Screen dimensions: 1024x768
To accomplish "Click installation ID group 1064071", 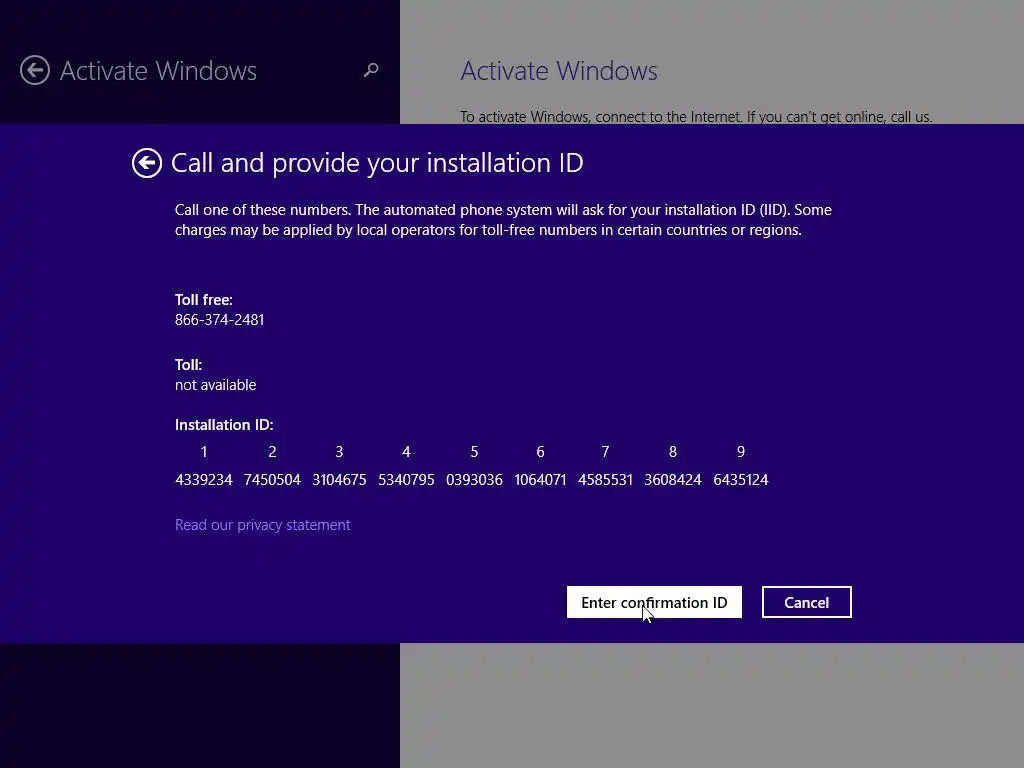I will 540,480.
